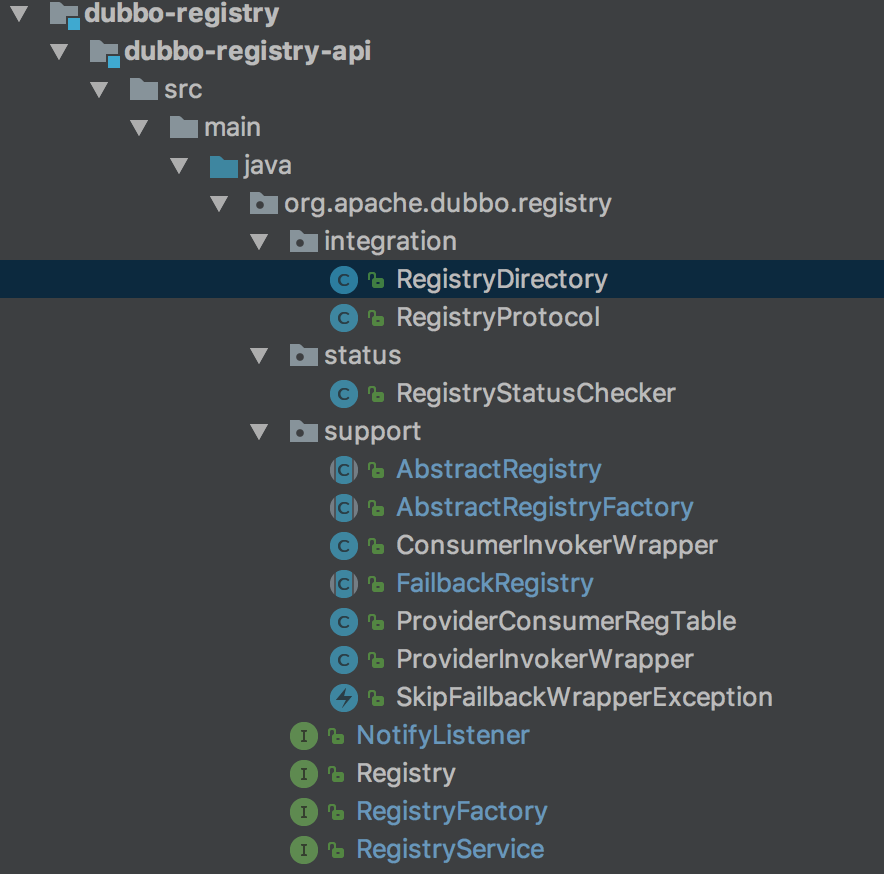
Task: Click the FailbackRegistry abstract class icon
Action: pyautogui.click(x=344, y=584)
